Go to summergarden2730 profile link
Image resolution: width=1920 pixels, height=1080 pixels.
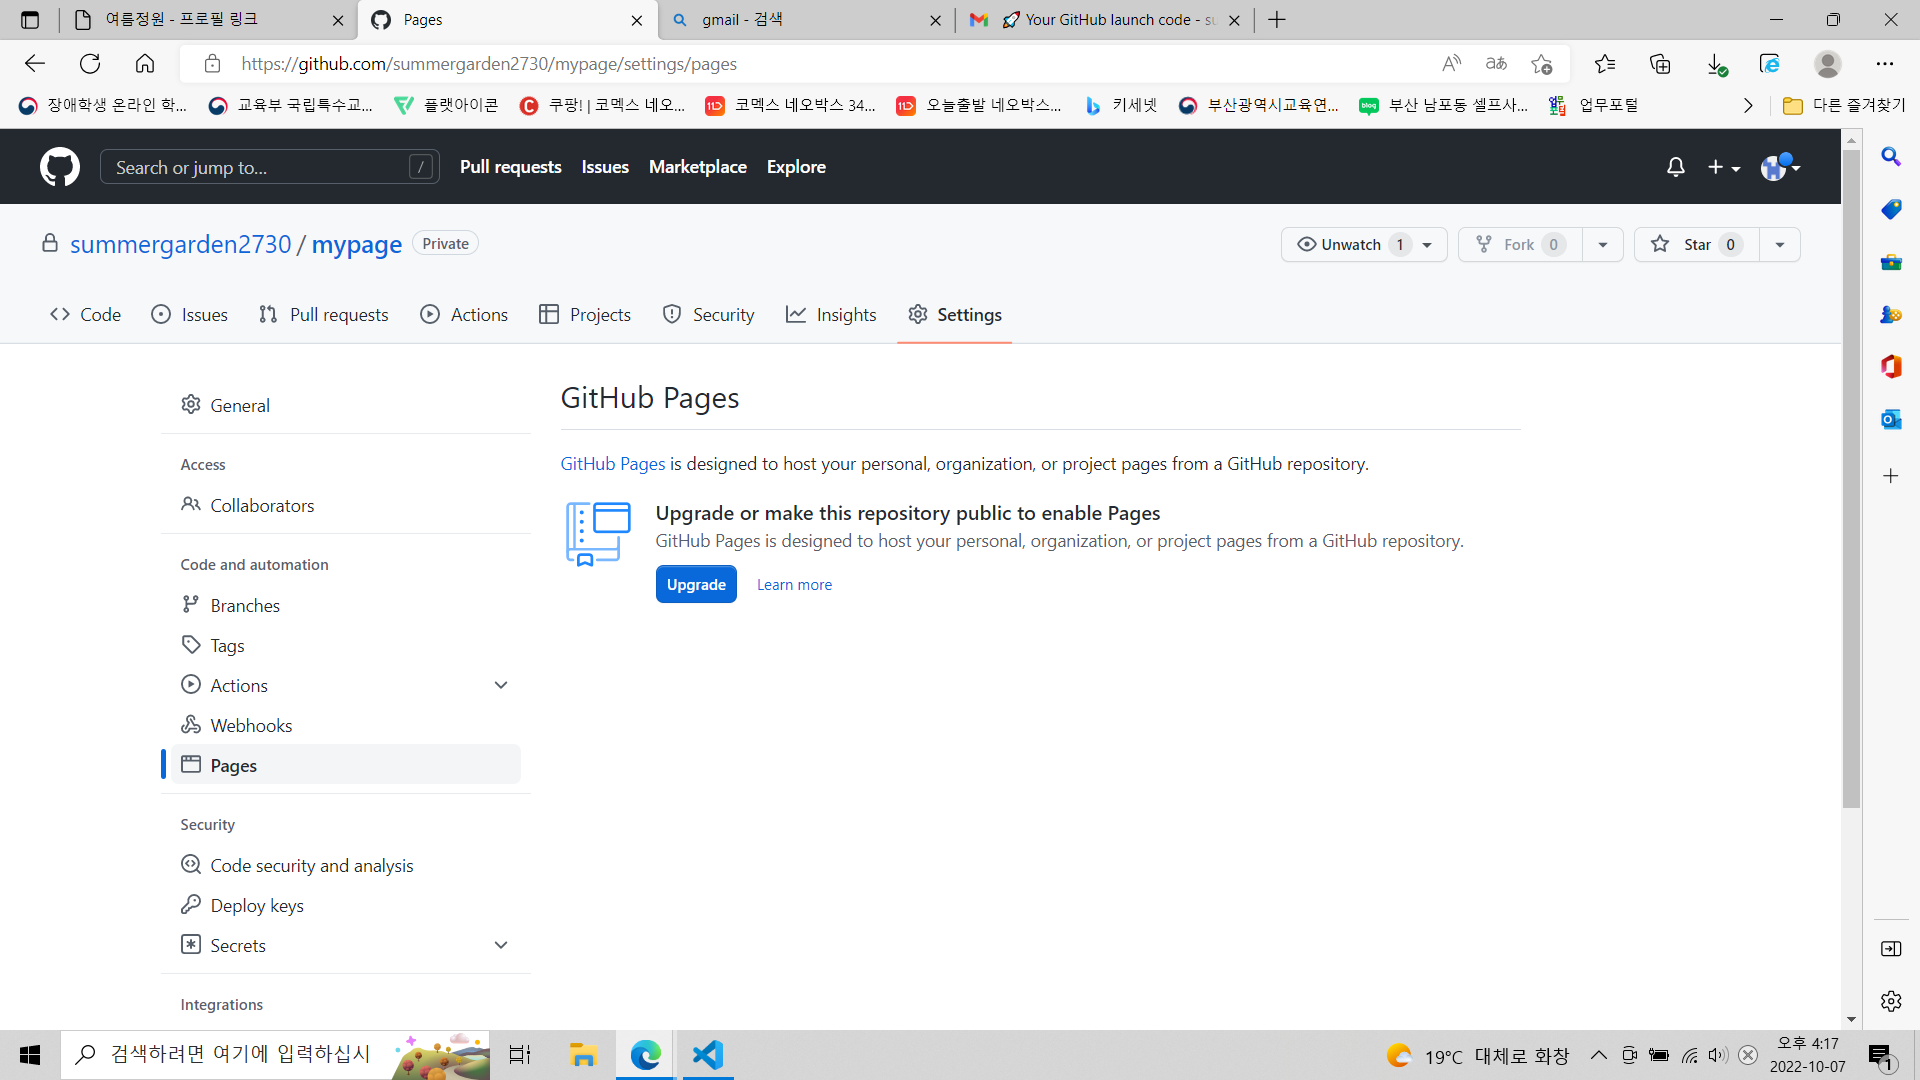180,244
